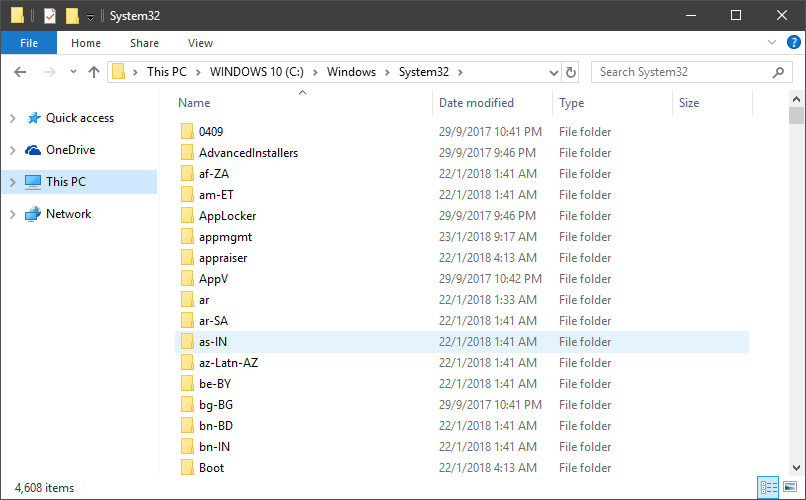The image size is (806, 500).
Task: Click the New folder quick access icon
Action: [x=72, y=16]
